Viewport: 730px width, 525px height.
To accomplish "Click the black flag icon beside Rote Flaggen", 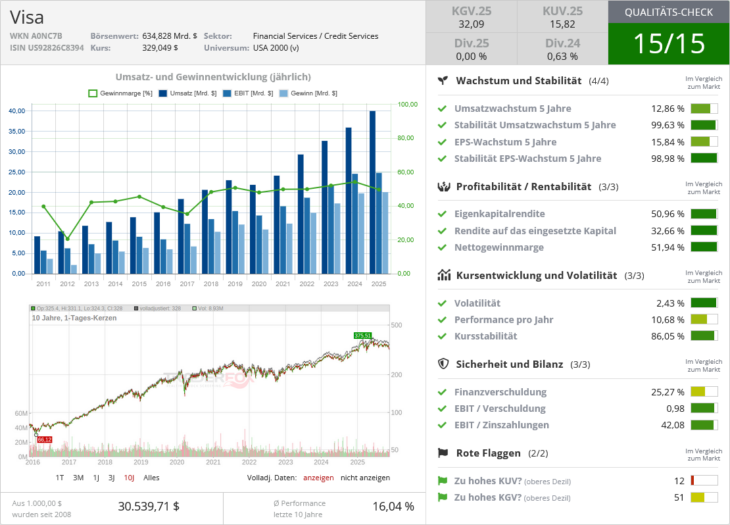I will coord(443,453).
